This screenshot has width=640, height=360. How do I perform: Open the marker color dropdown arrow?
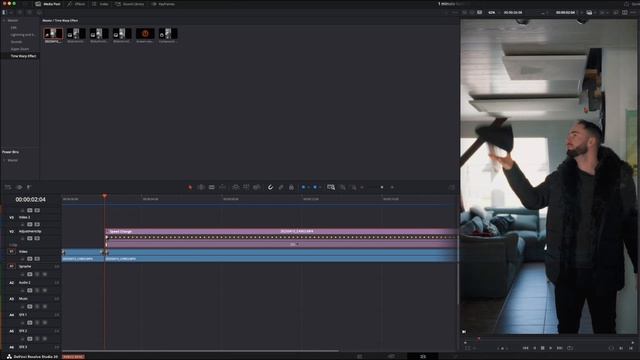[320, 187]
